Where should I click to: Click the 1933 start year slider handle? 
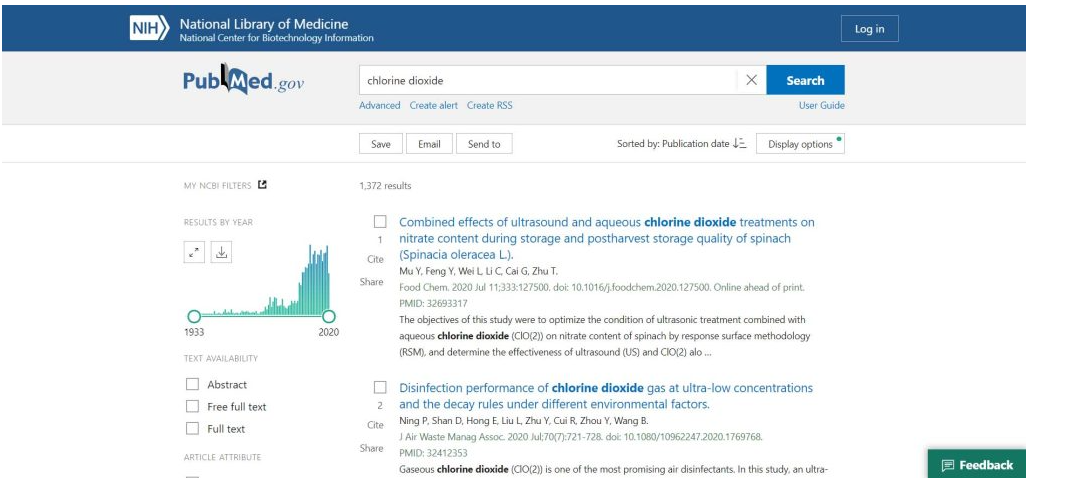(x=194, y=316)
